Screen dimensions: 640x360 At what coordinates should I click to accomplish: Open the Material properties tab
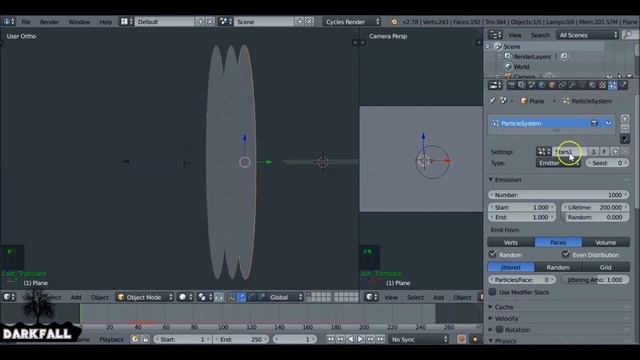pos(592,85)
